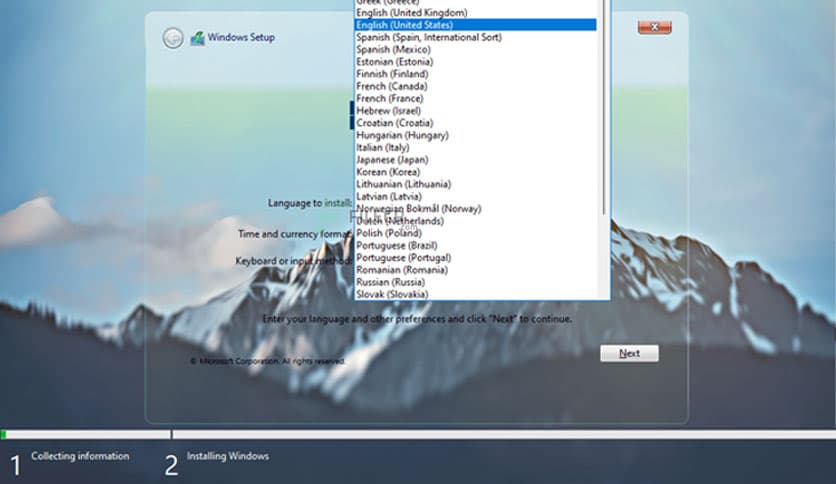Select Lithuanian (Lithuania) entry

point(476,184)
